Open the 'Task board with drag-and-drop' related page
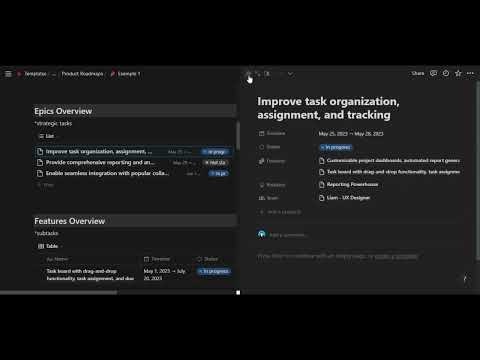This screenshot has width=480, height=360. point(389,172)
